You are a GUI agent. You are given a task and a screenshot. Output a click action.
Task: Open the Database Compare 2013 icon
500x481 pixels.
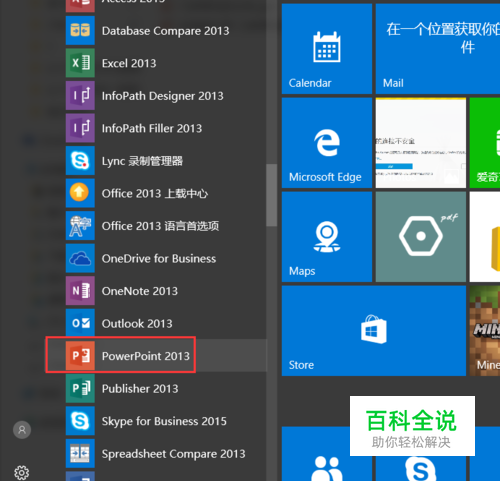pos(80,30)
